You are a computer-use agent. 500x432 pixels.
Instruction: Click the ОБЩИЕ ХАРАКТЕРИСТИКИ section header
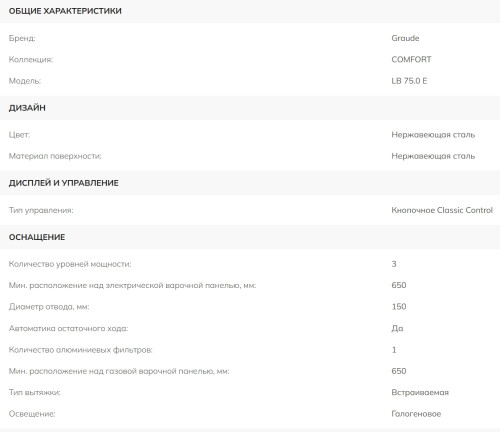click(x=250, y=11)
